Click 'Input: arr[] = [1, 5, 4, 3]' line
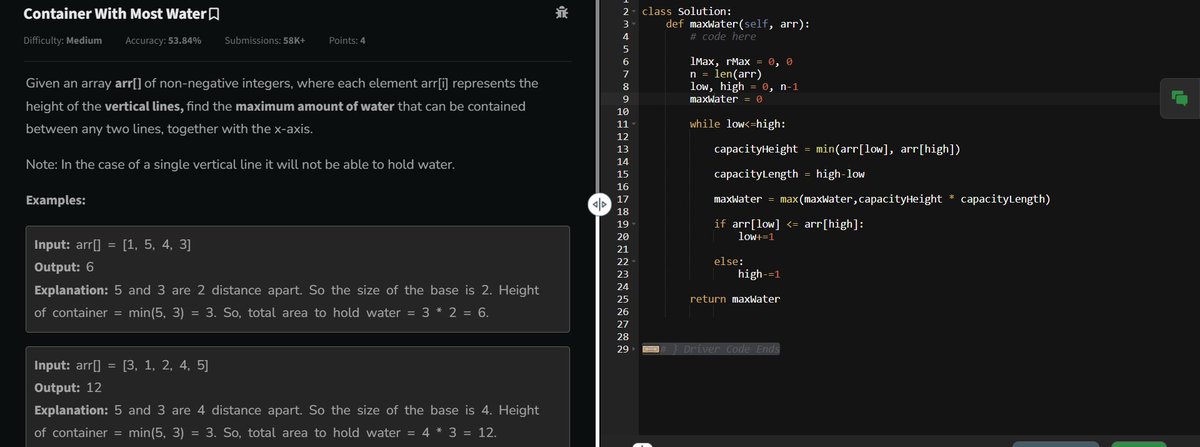The height and width of the screenshot is (447, 1200). point(114,245)
